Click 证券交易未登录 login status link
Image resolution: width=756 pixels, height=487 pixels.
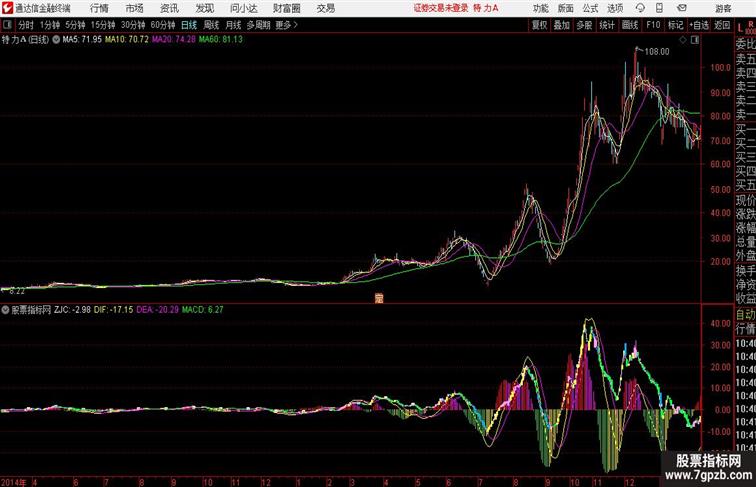click(x=441, y=8)
